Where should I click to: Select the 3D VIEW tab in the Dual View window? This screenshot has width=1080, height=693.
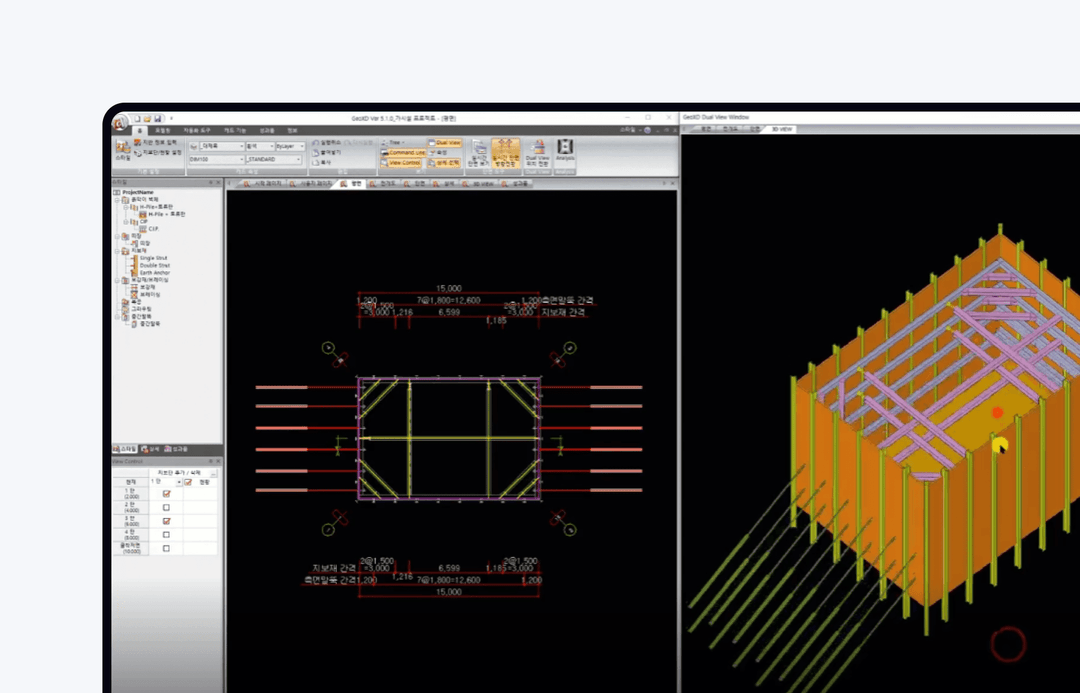point(782,129)
